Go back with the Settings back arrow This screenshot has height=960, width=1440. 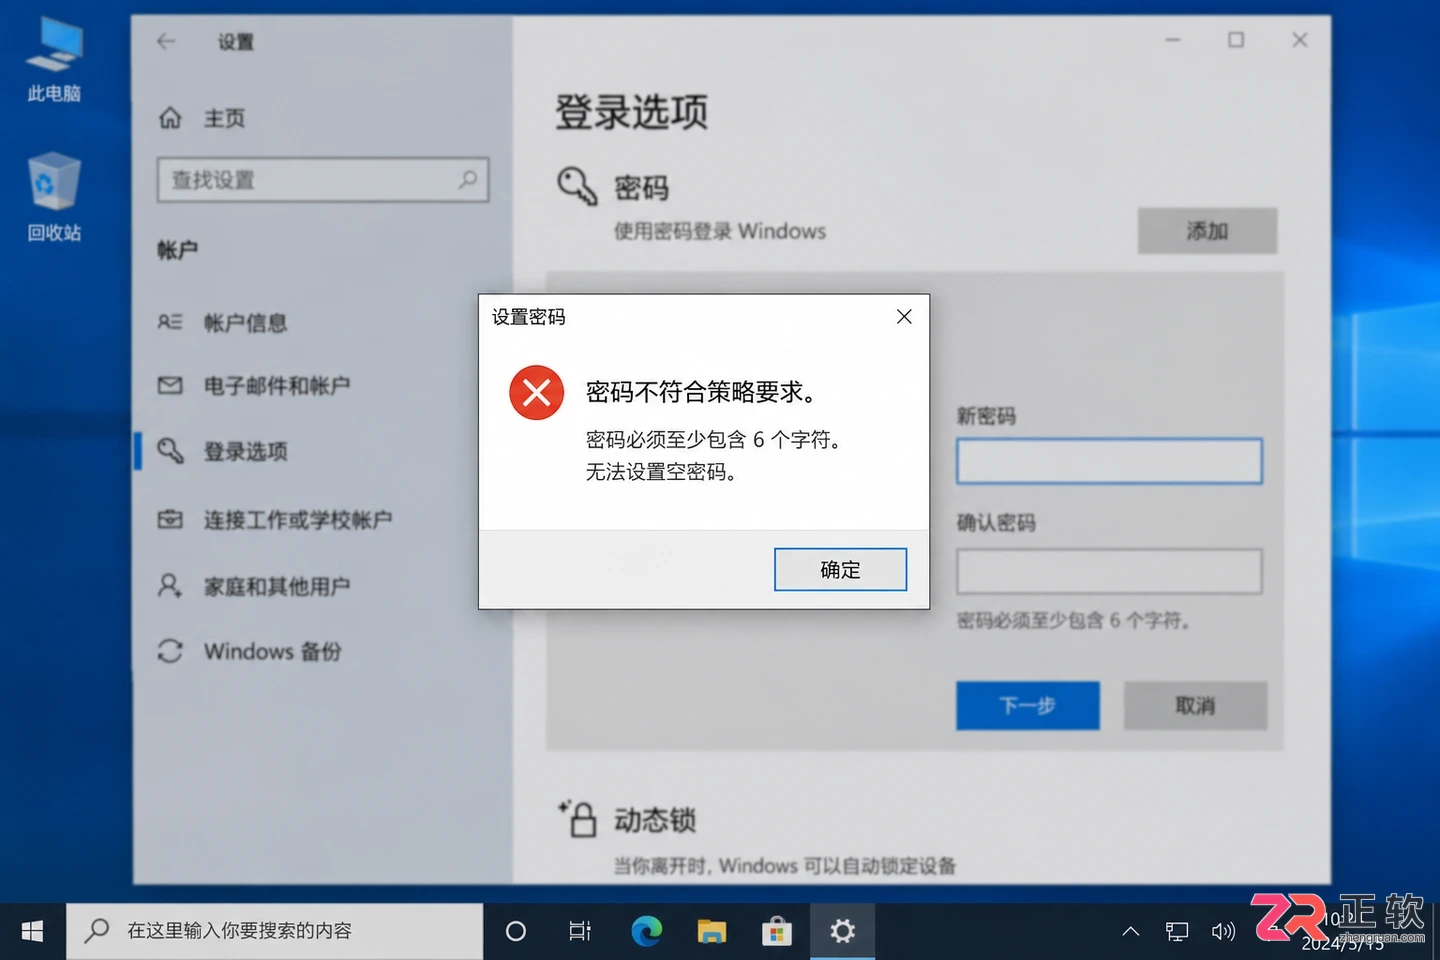pyautogui.click(x=166, y=41)
